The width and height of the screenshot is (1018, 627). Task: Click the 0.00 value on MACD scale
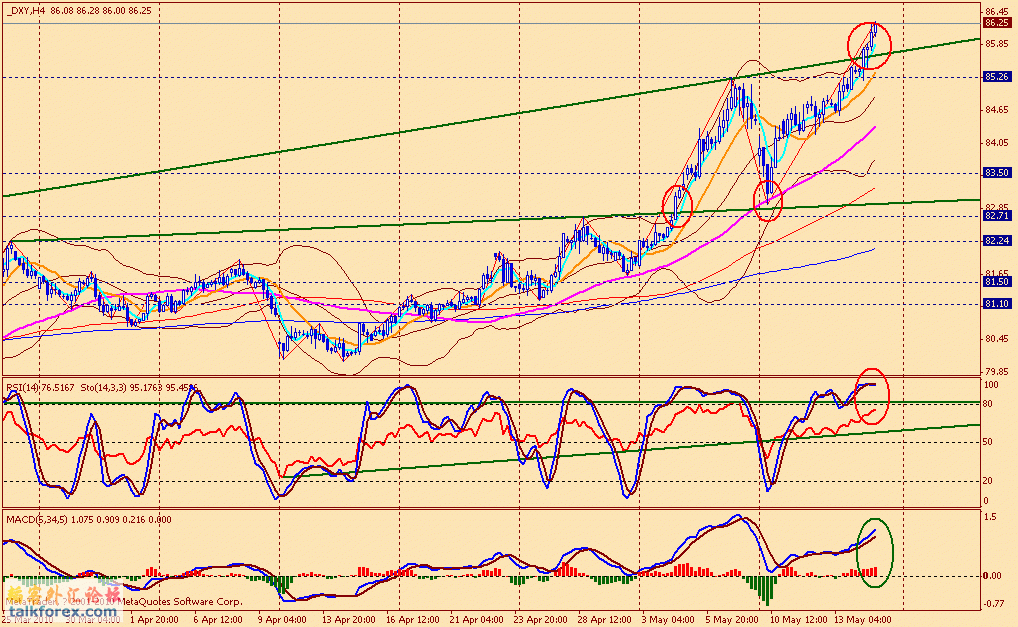(x=992, y=576)
